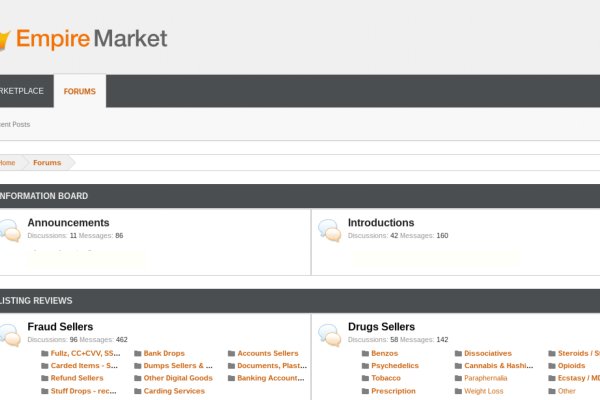Open the Introductions forum title
This screenshot has width=600, height=400.
point(380,222)
